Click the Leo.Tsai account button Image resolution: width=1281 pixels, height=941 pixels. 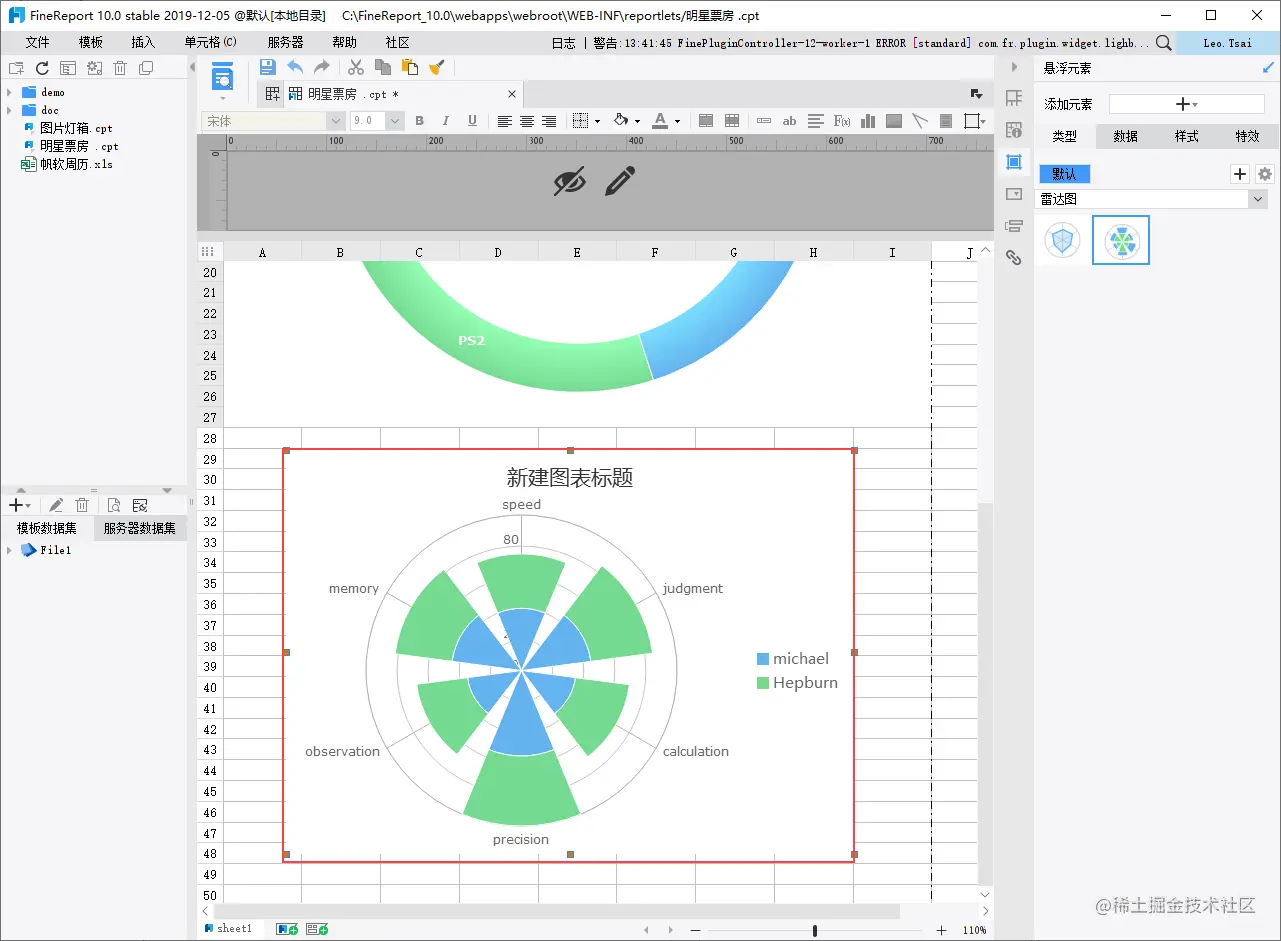coord(1228,43)
